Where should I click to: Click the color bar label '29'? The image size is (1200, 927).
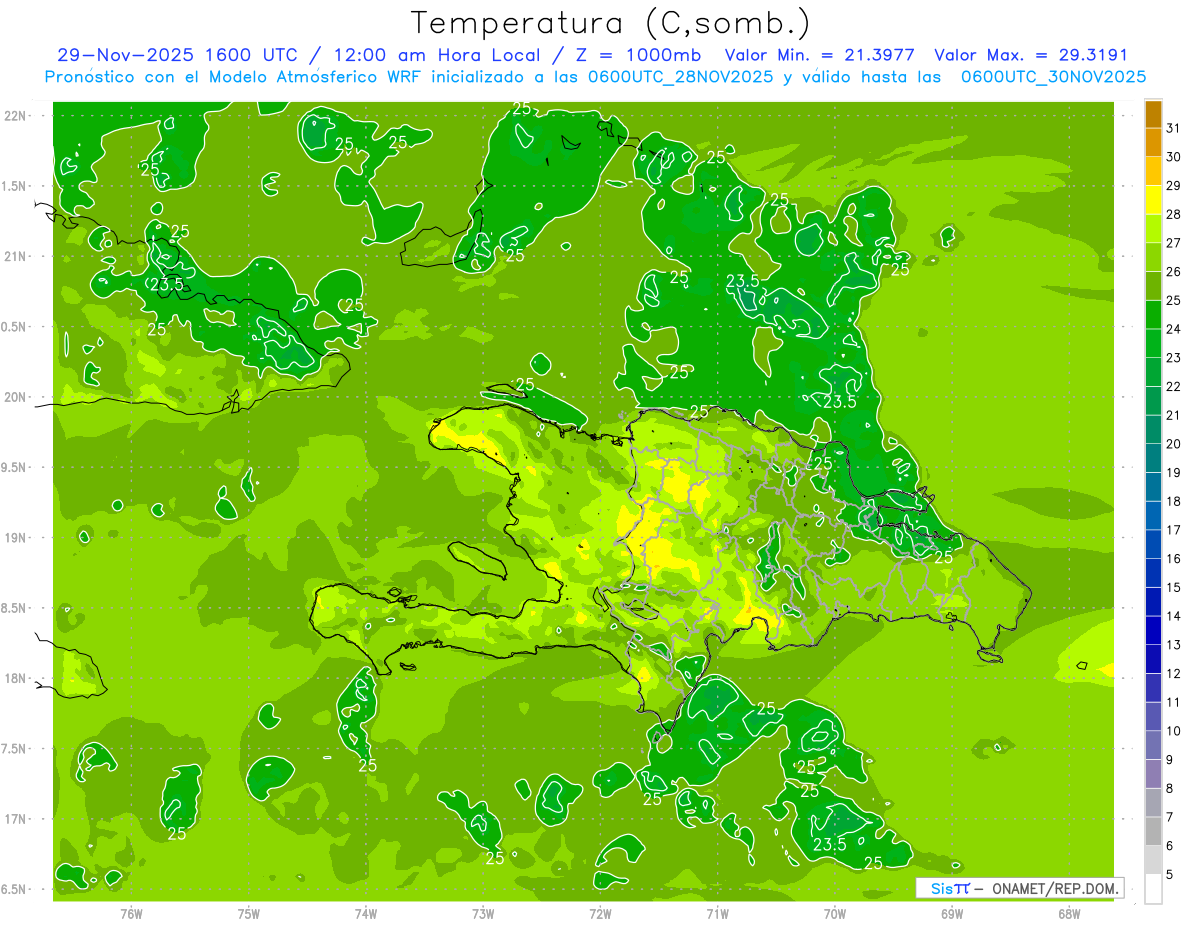coord(1173,185)
